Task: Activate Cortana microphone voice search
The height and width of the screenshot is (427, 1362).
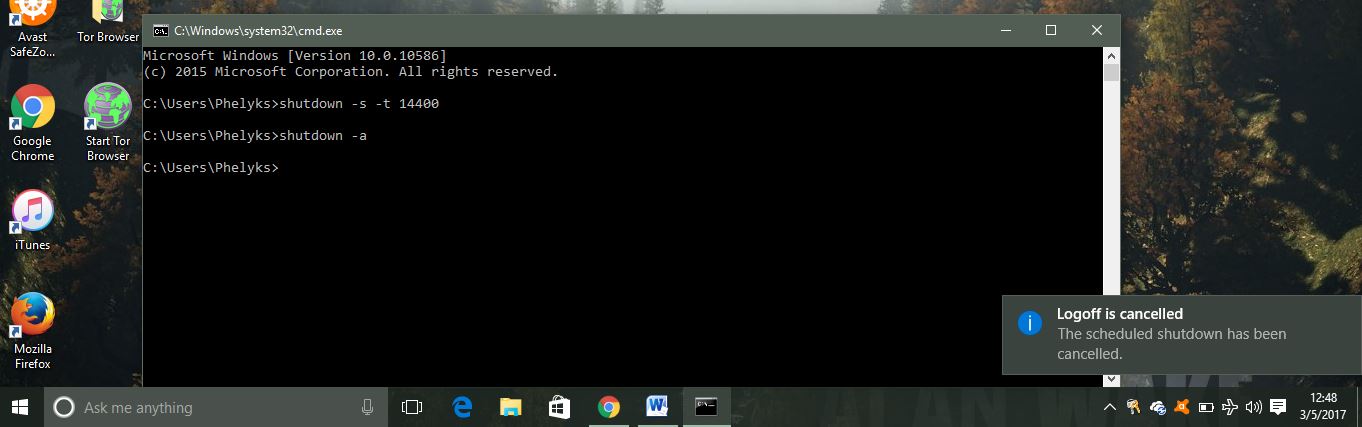Action: [x=367, y=407]
